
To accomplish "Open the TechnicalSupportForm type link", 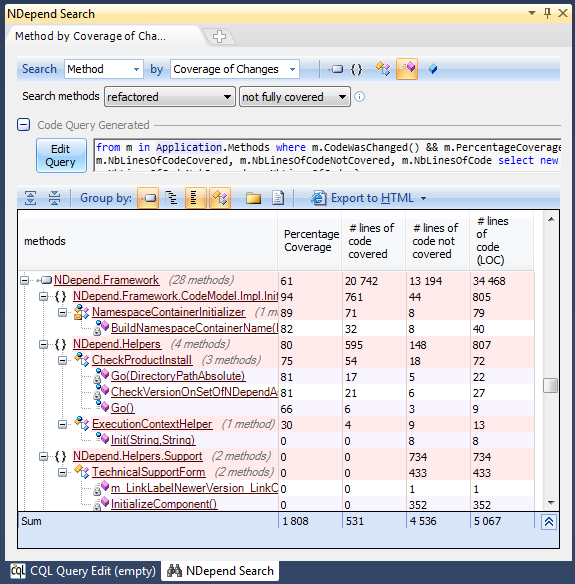I will [149, 472].
